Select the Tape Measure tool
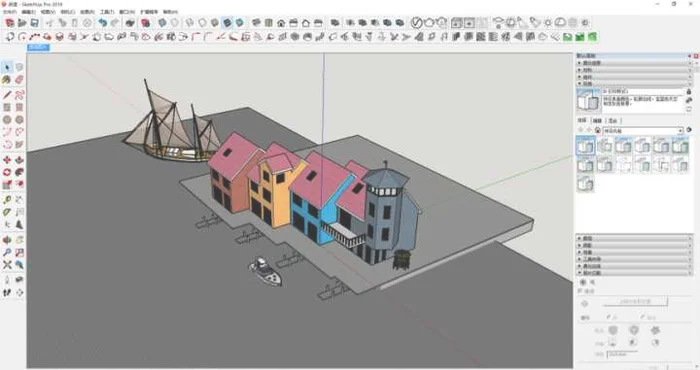Screen dimensions: 700x370 (7, 200)
